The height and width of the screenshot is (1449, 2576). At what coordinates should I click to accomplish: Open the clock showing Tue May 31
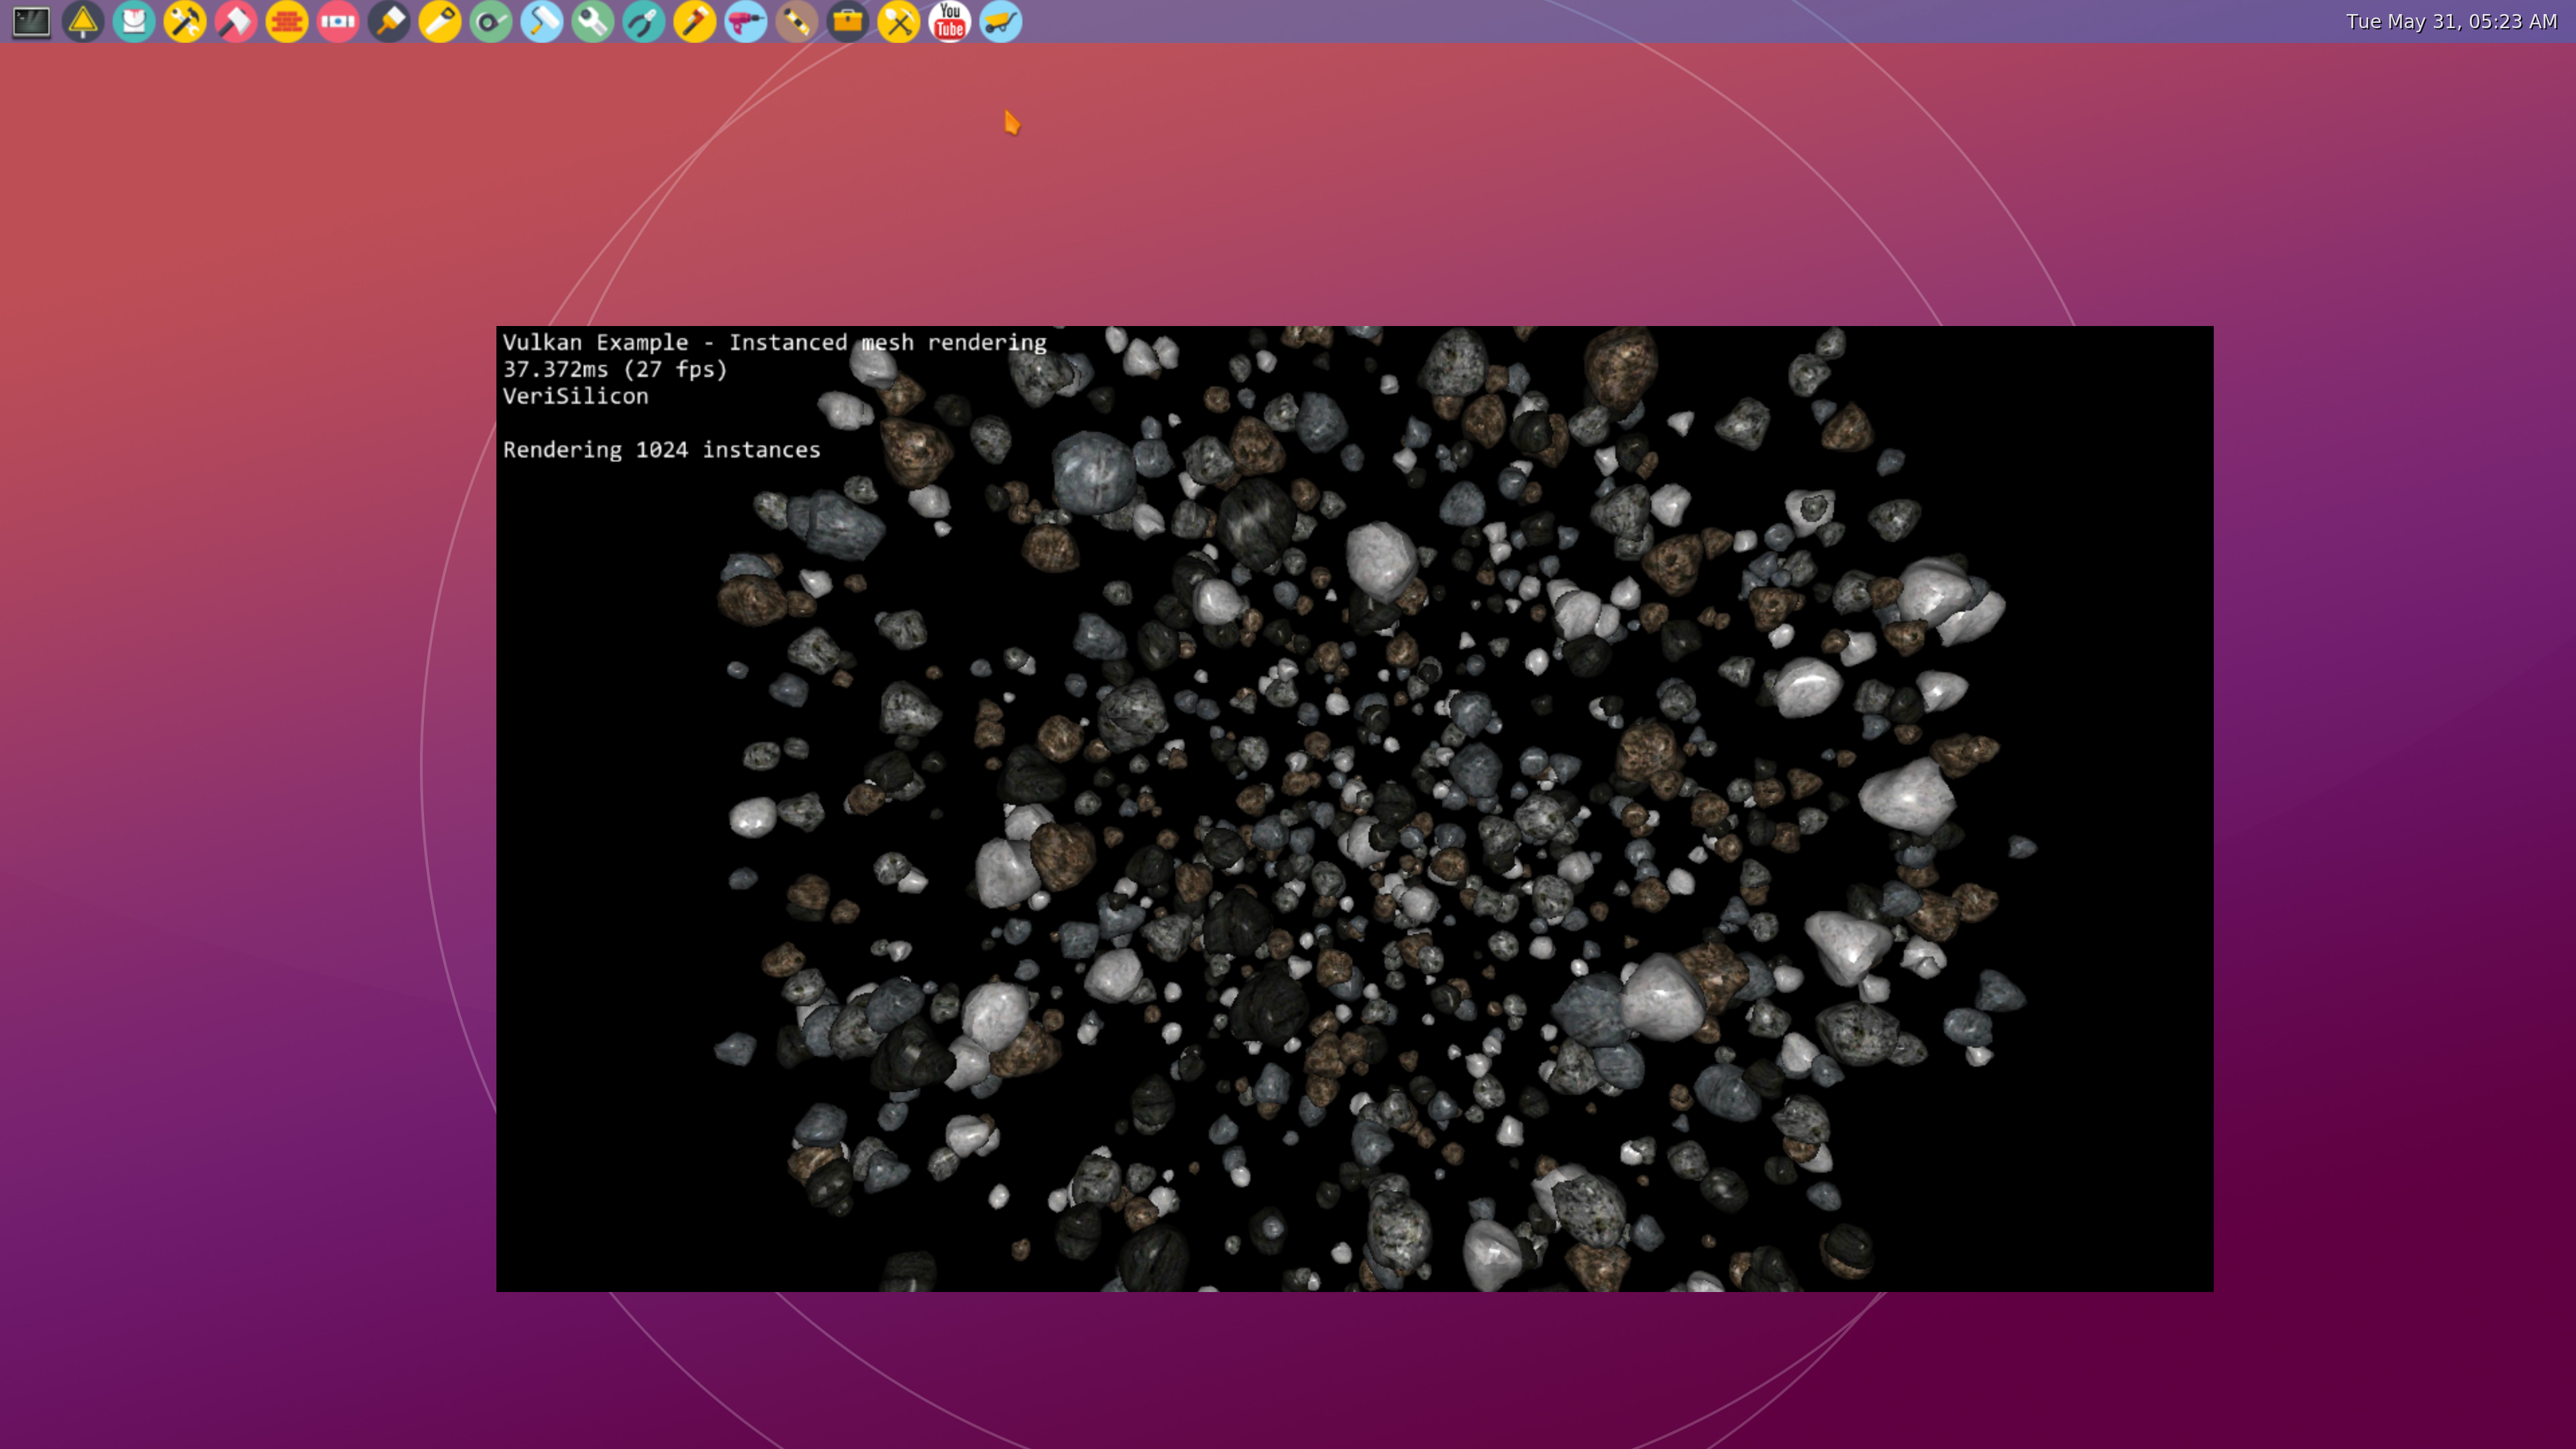tap(2451, 21)
